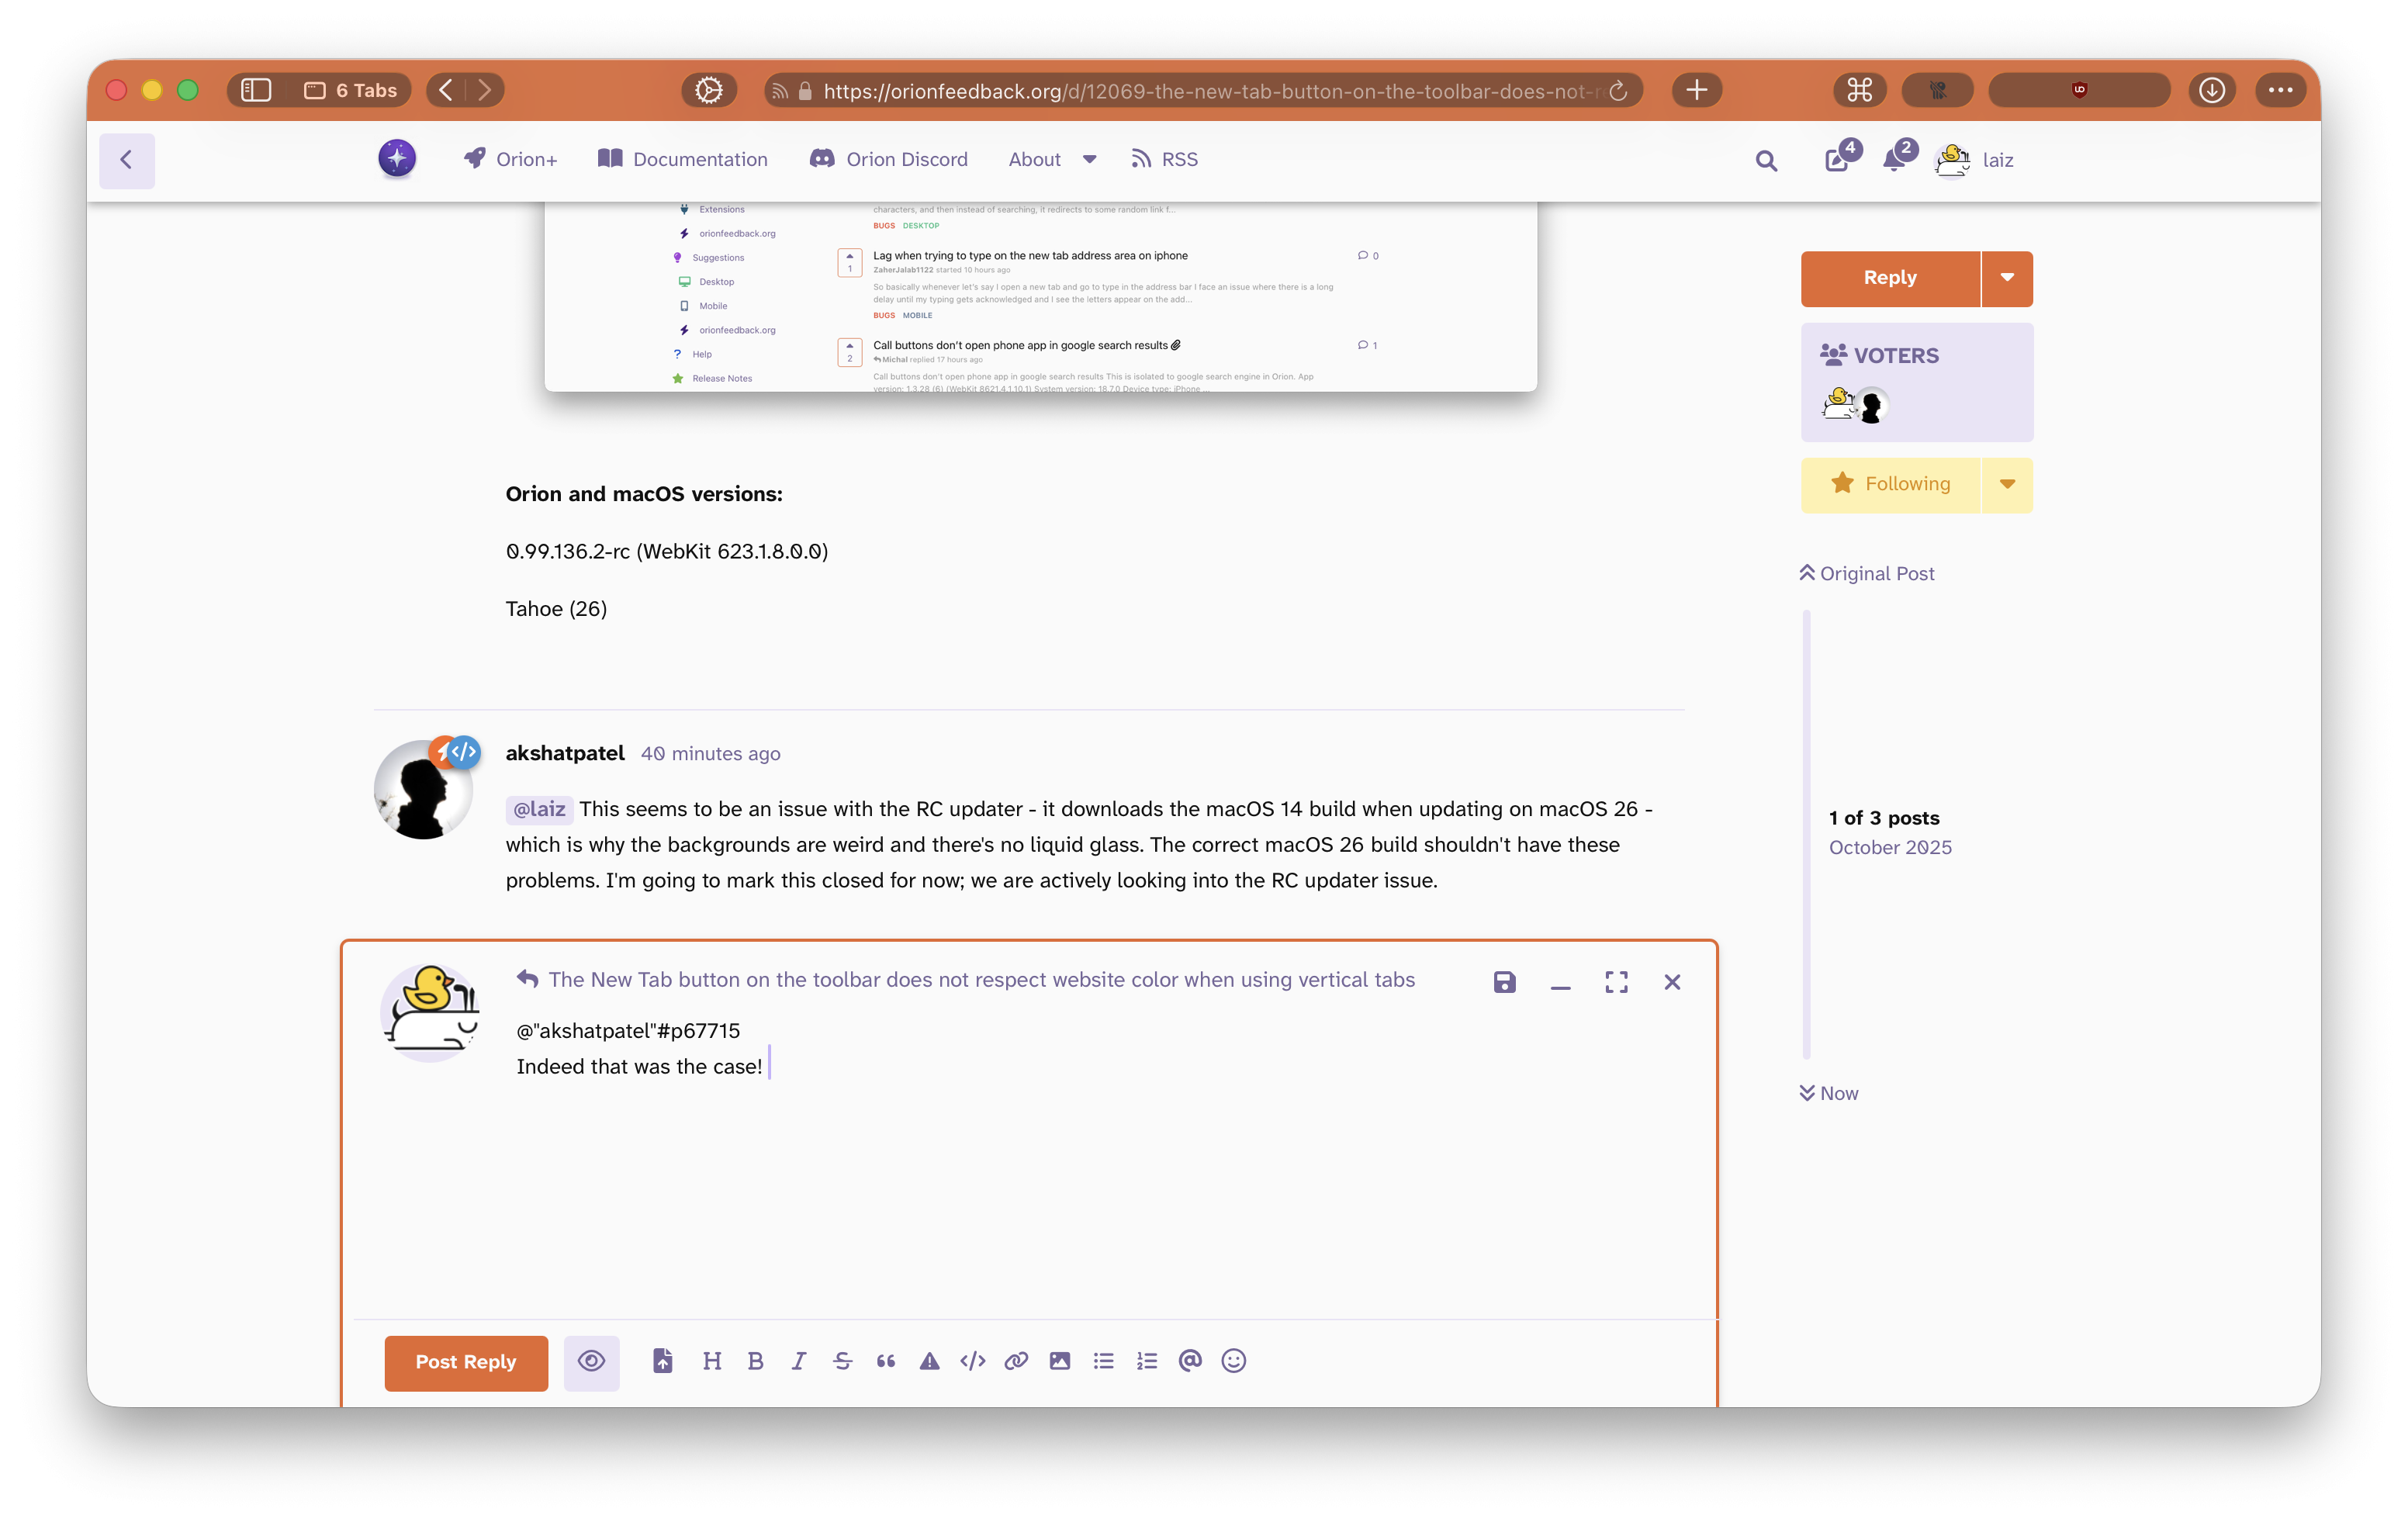2408x1522 pixels.
Task: Add an image to the reply
Action: (1059, 1361)
